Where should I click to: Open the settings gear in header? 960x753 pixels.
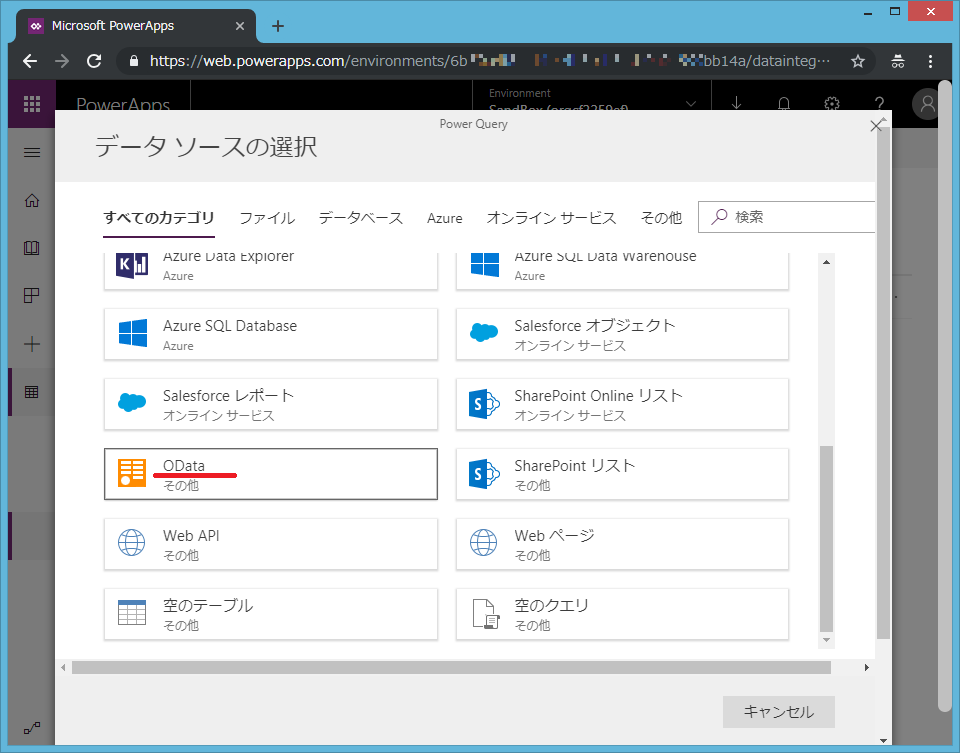(x=831, y=103)
